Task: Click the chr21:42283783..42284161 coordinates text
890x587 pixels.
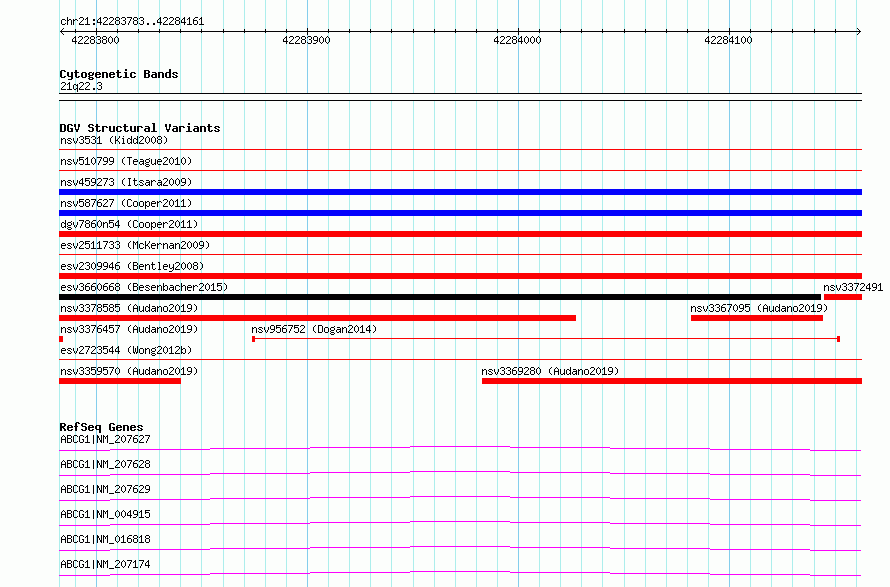Action: [132, 22]
